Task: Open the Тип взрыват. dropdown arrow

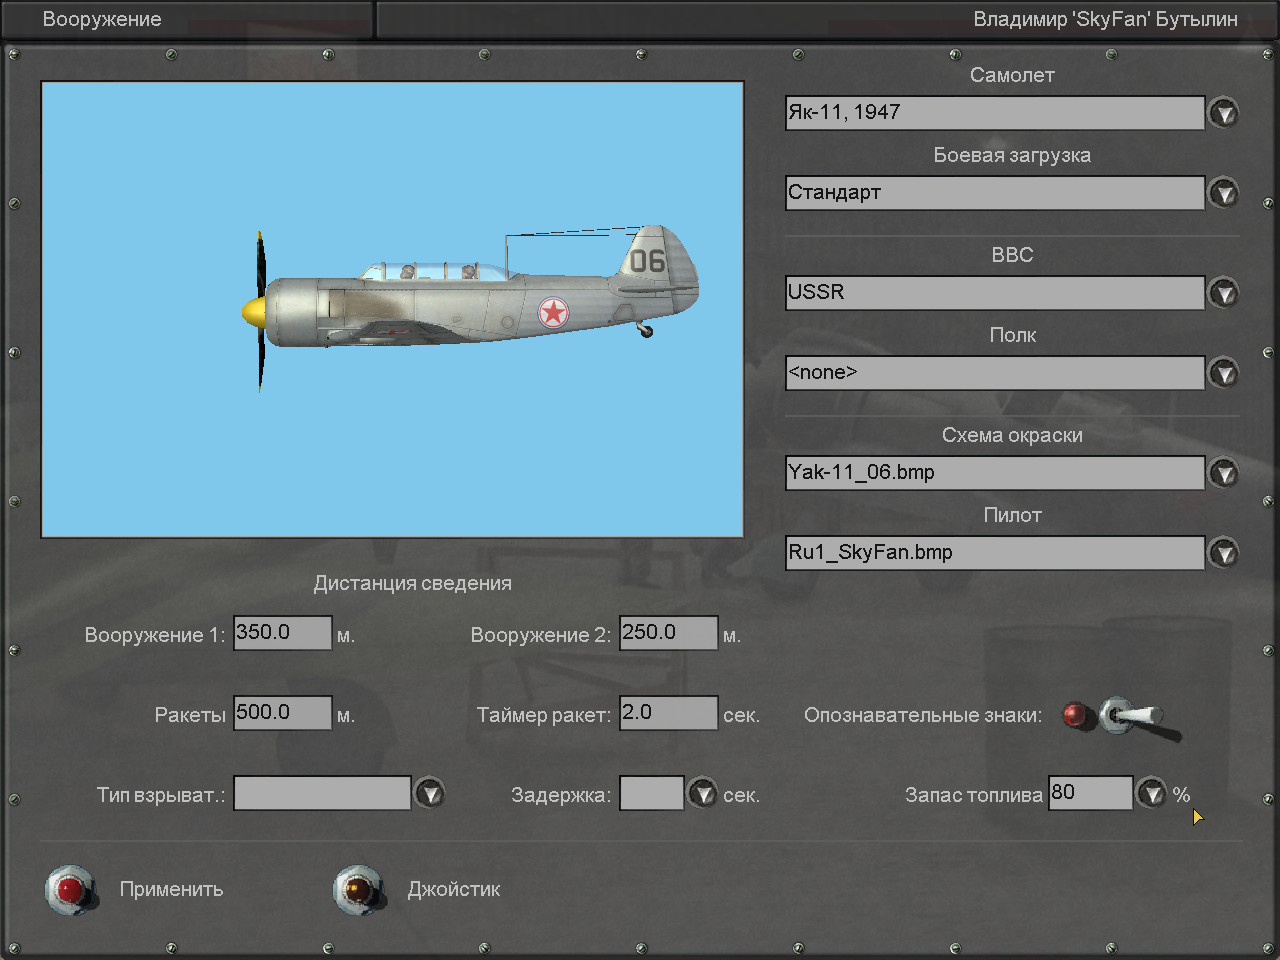Action: (430, 794)
